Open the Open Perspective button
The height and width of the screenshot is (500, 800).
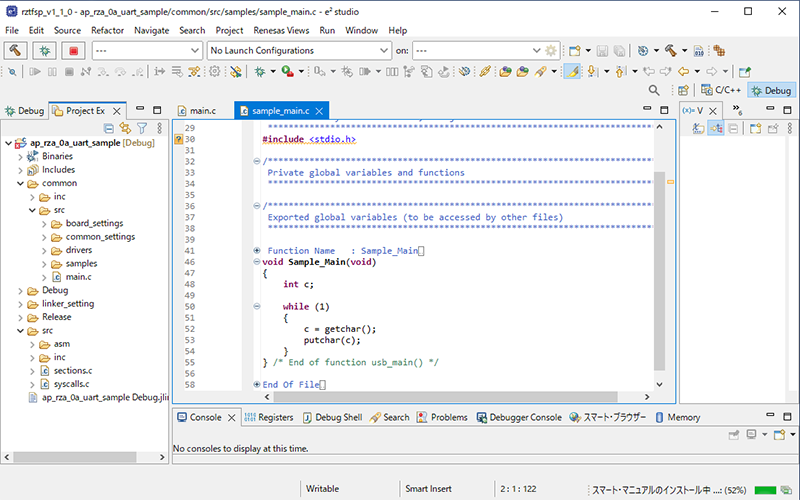683,90
